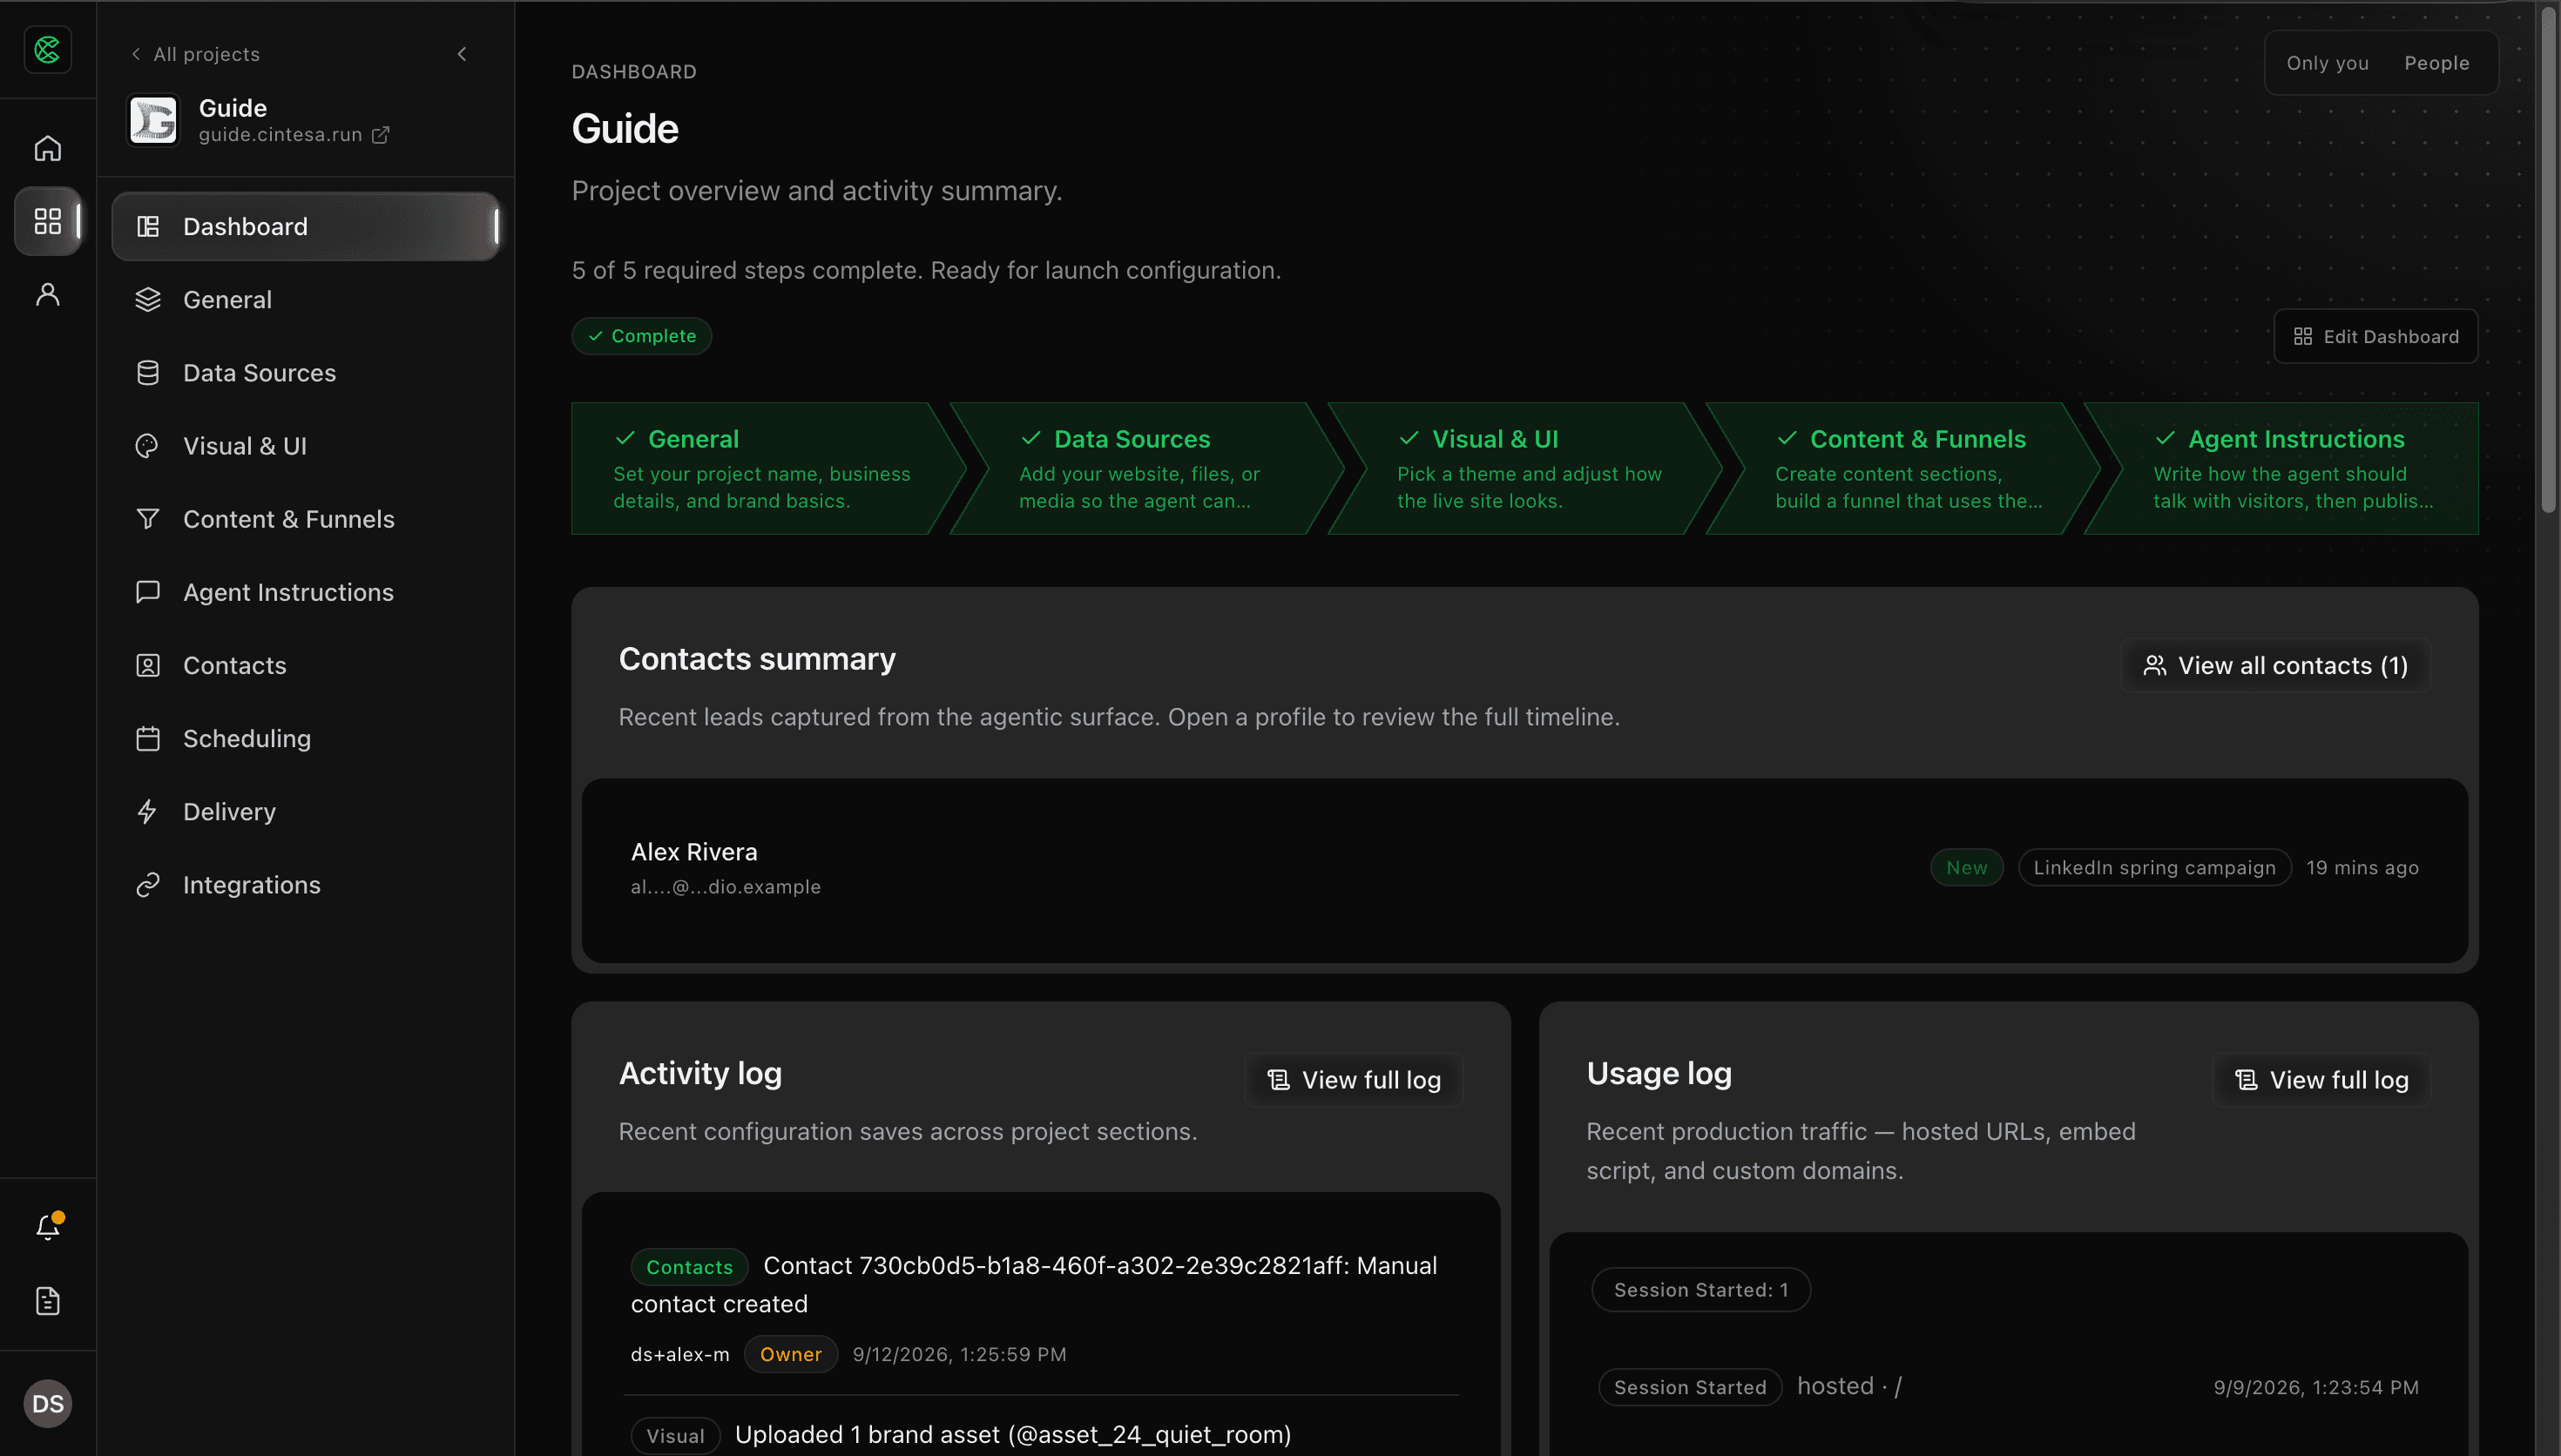
Task: Click the General layers icon
Action: point(148,299)
